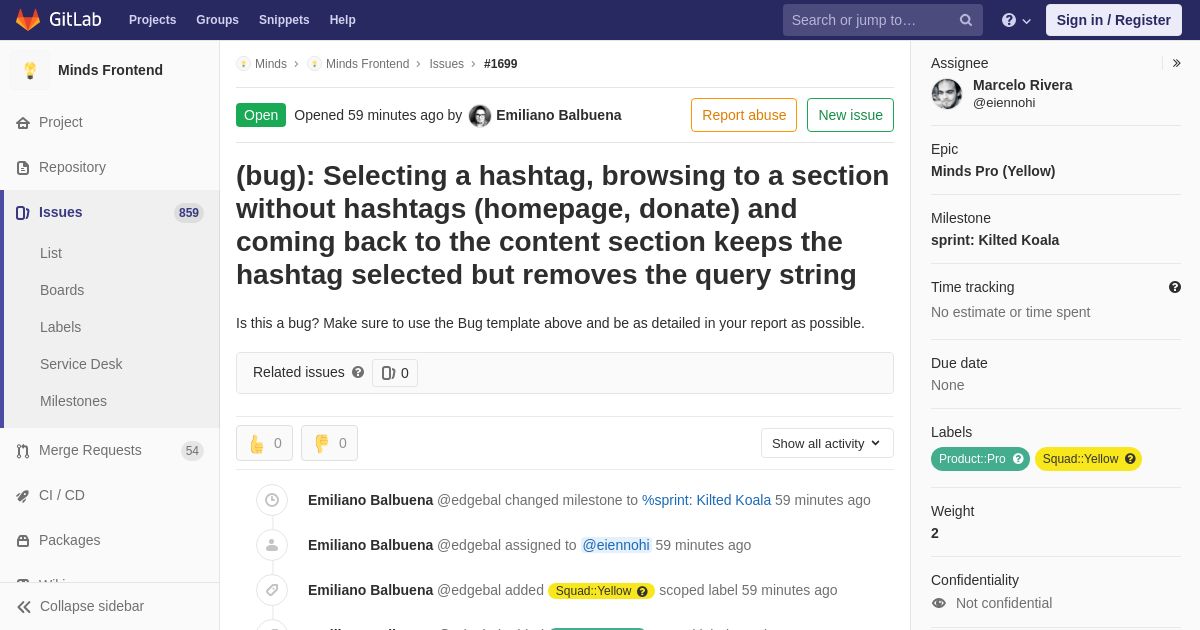Go to the Boards submenu

(x=62, y=290)
